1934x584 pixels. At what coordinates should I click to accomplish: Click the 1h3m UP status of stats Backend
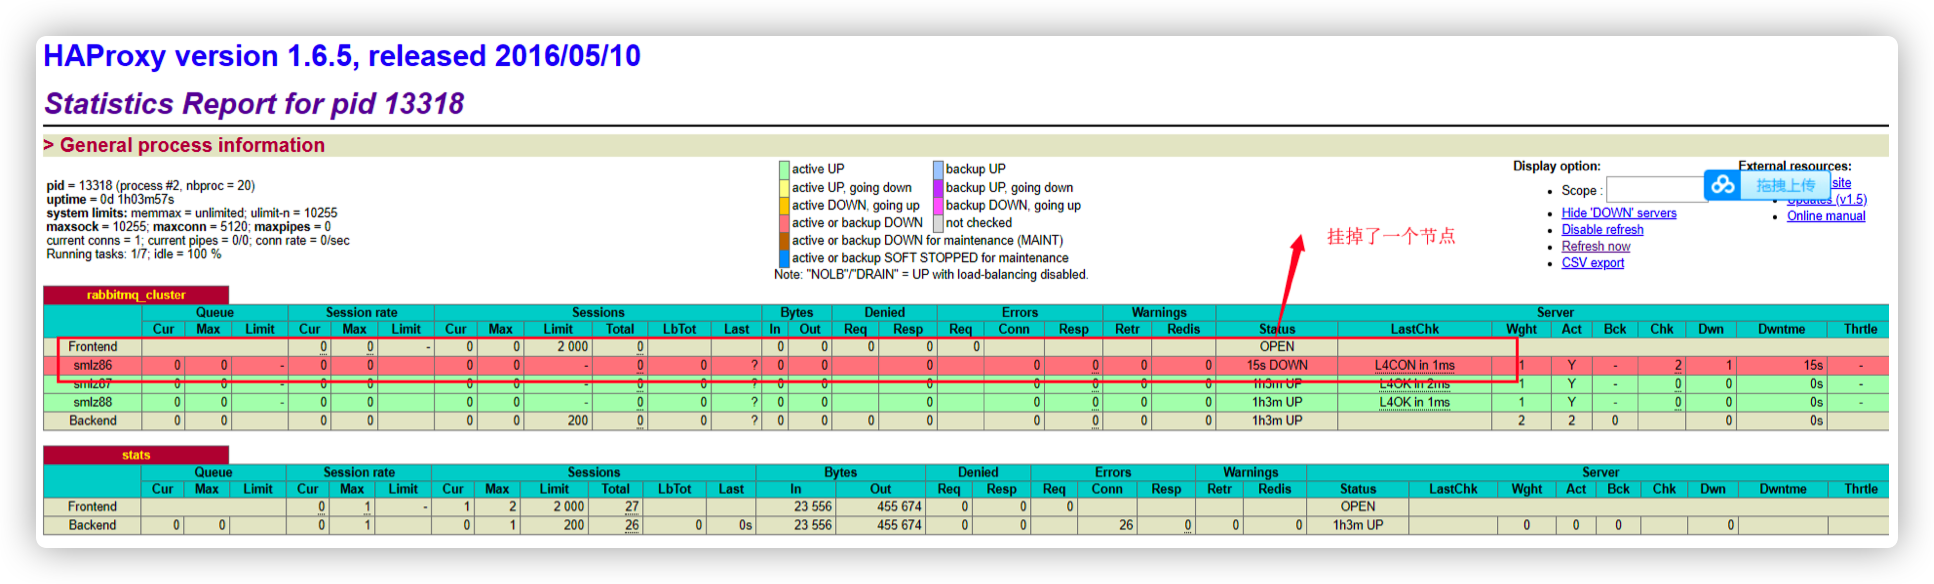(x=1358, y=525)
